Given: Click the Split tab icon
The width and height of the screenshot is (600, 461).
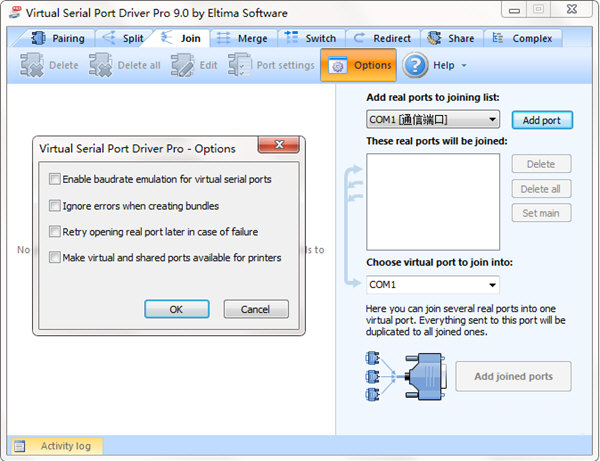Looking at the screenshot, I should tap(109, 37).
